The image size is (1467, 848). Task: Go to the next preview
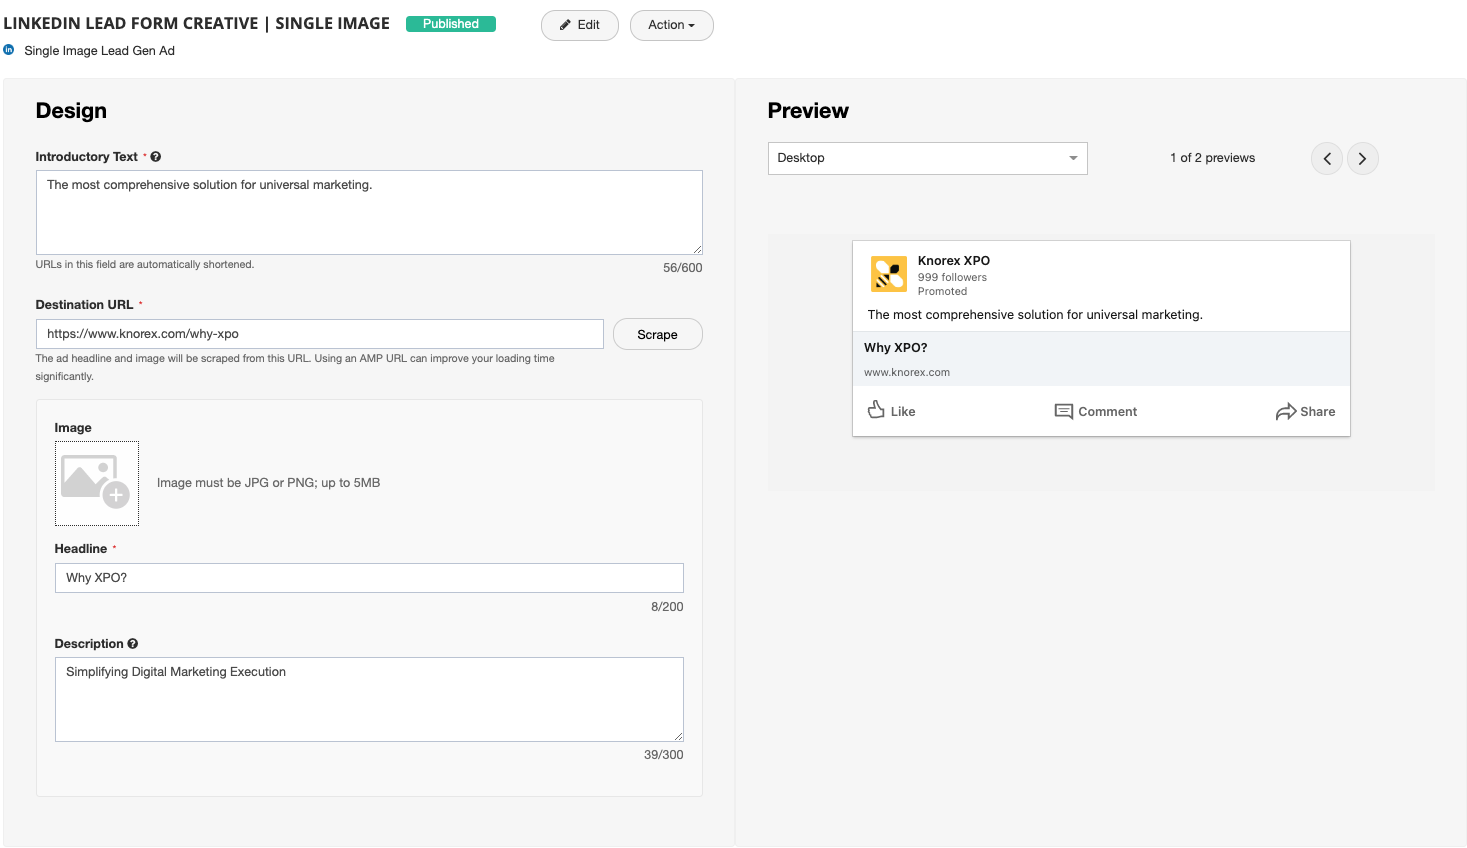[1362, 158]
